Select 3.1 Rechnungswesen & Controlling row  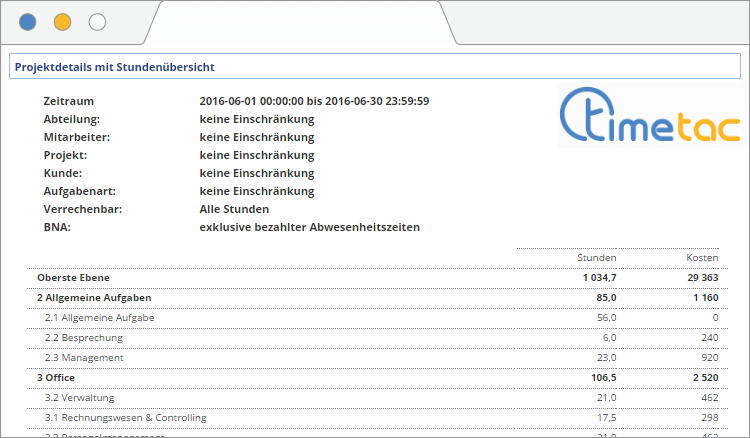(x=125, y=417)
